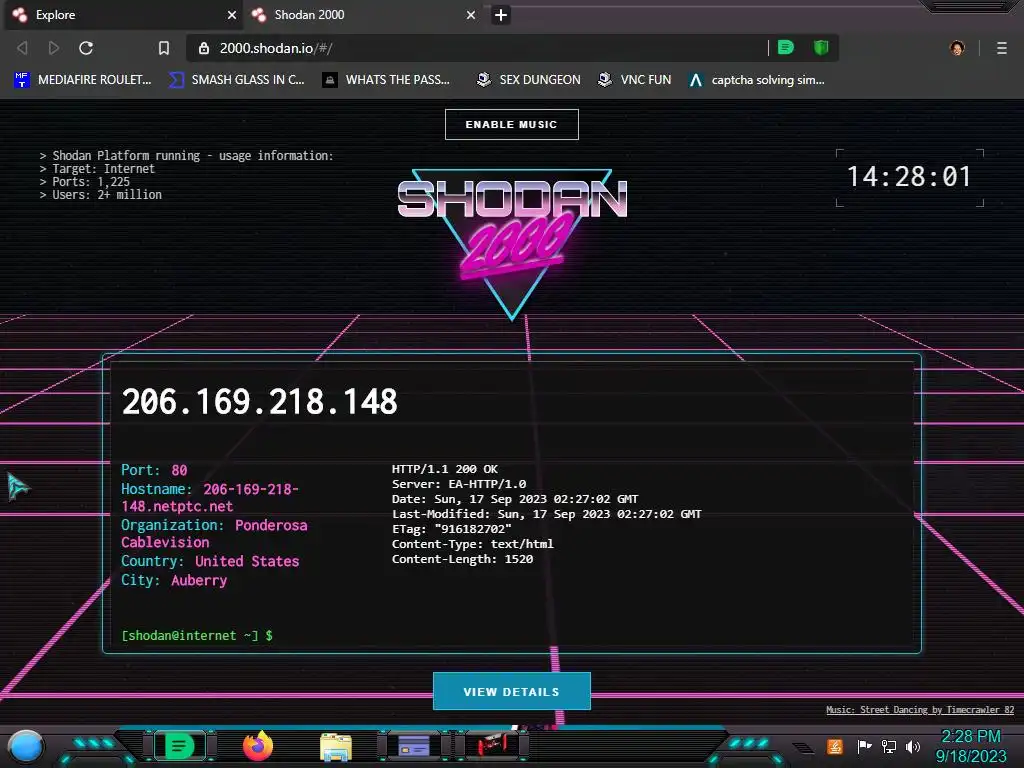Open the Start orb on the taskbar
1024x768 pixels.
pos(25,746)
